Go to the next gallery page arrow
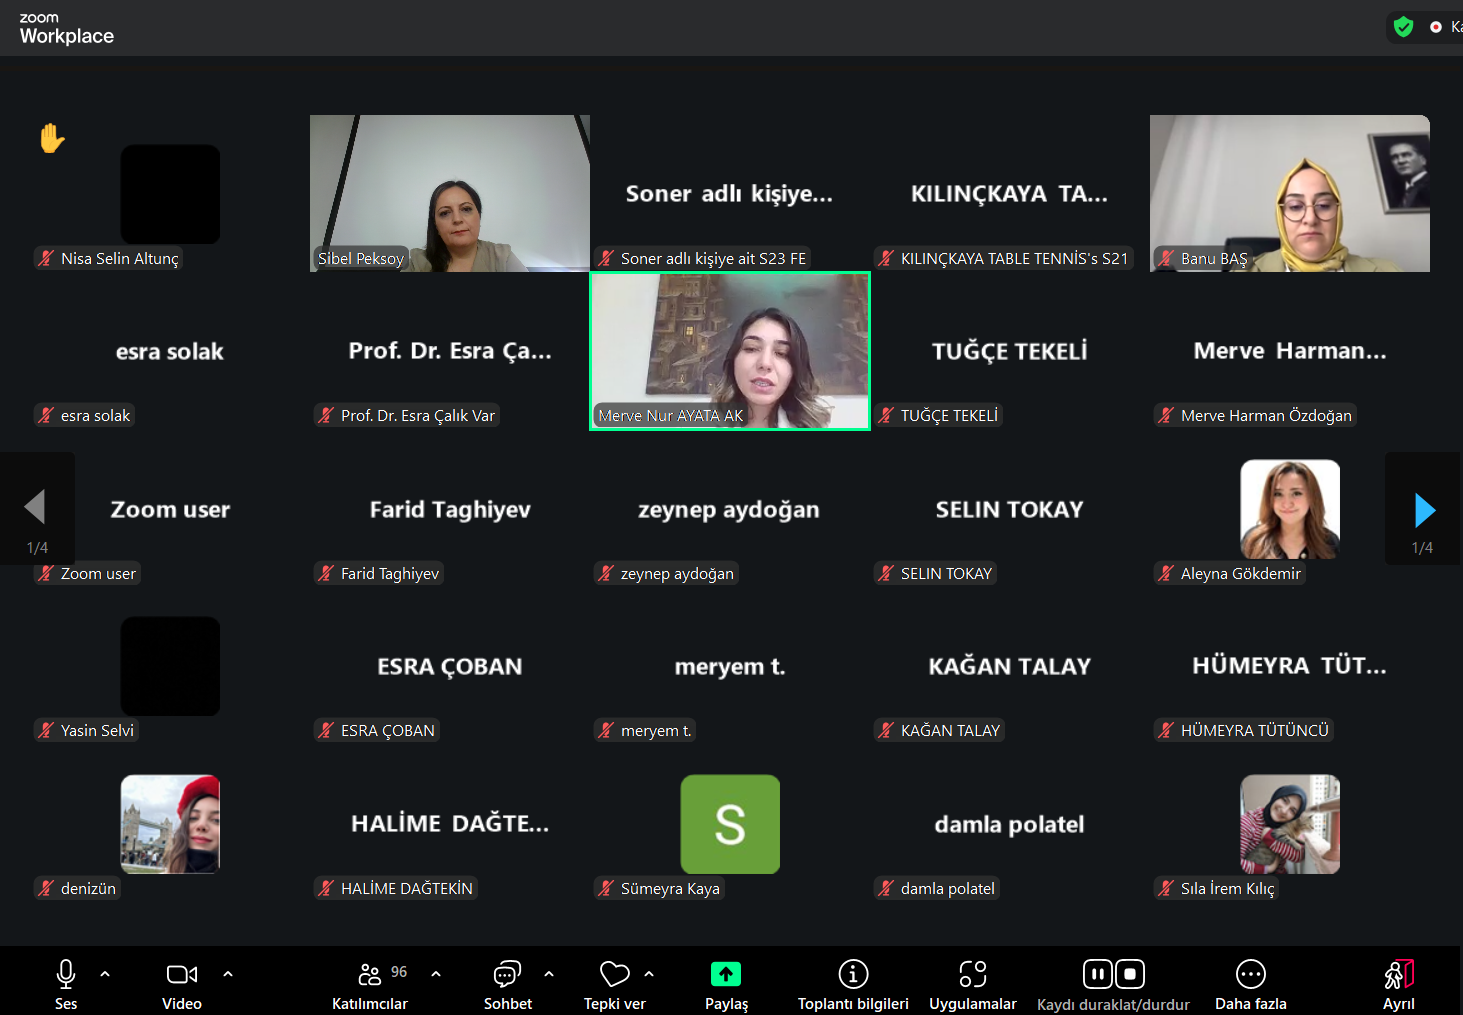This screenshot has width=1463, height=1015. (1424, 510)
